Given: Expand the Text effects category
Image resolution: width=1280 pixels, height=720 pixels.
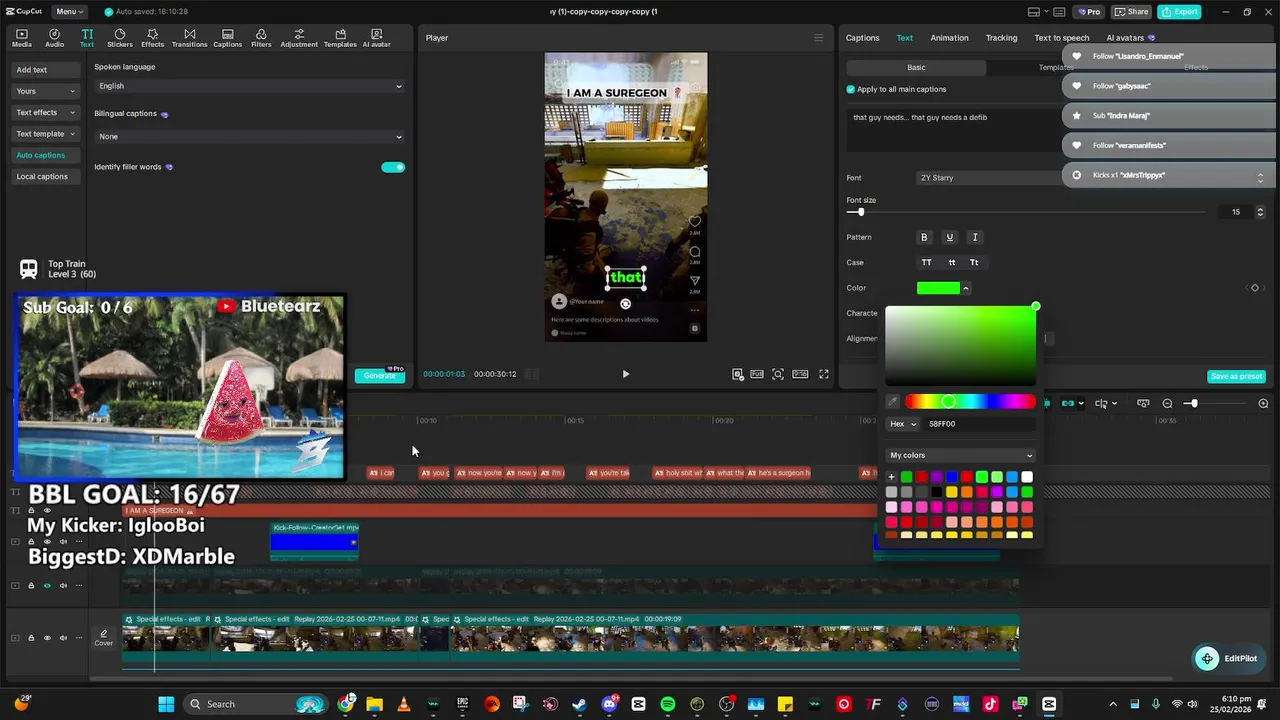Looking at the screenshot, I should [x=46, y=112].
